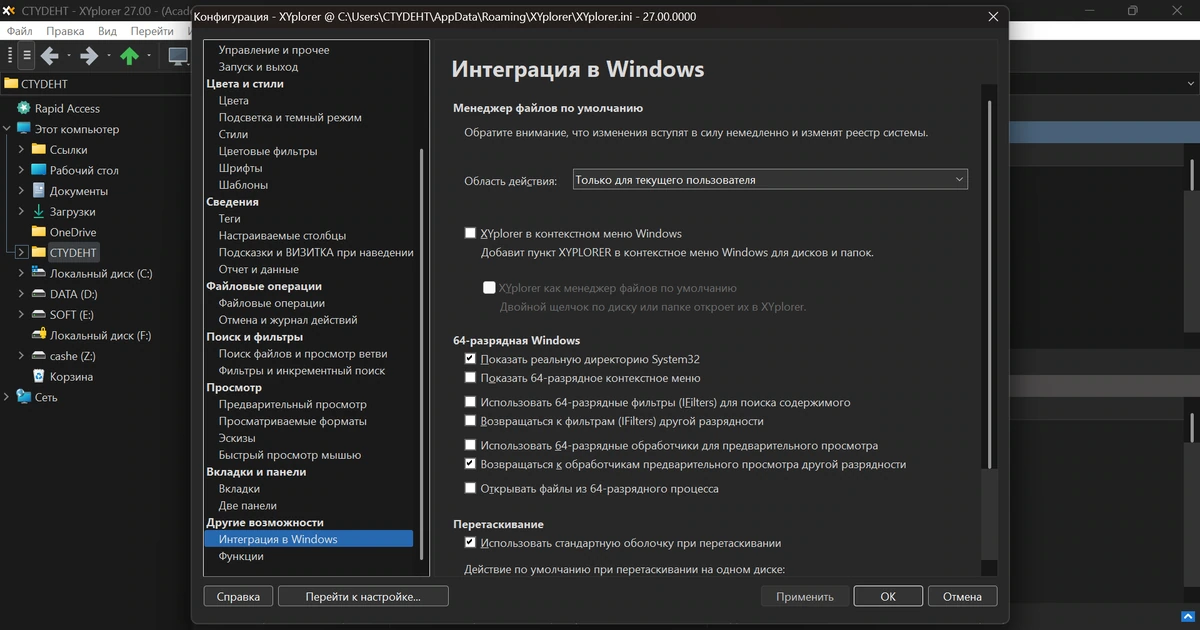Screen dimensions: 1200x630
Task: Click the Справка button
Action: [238, 596]
